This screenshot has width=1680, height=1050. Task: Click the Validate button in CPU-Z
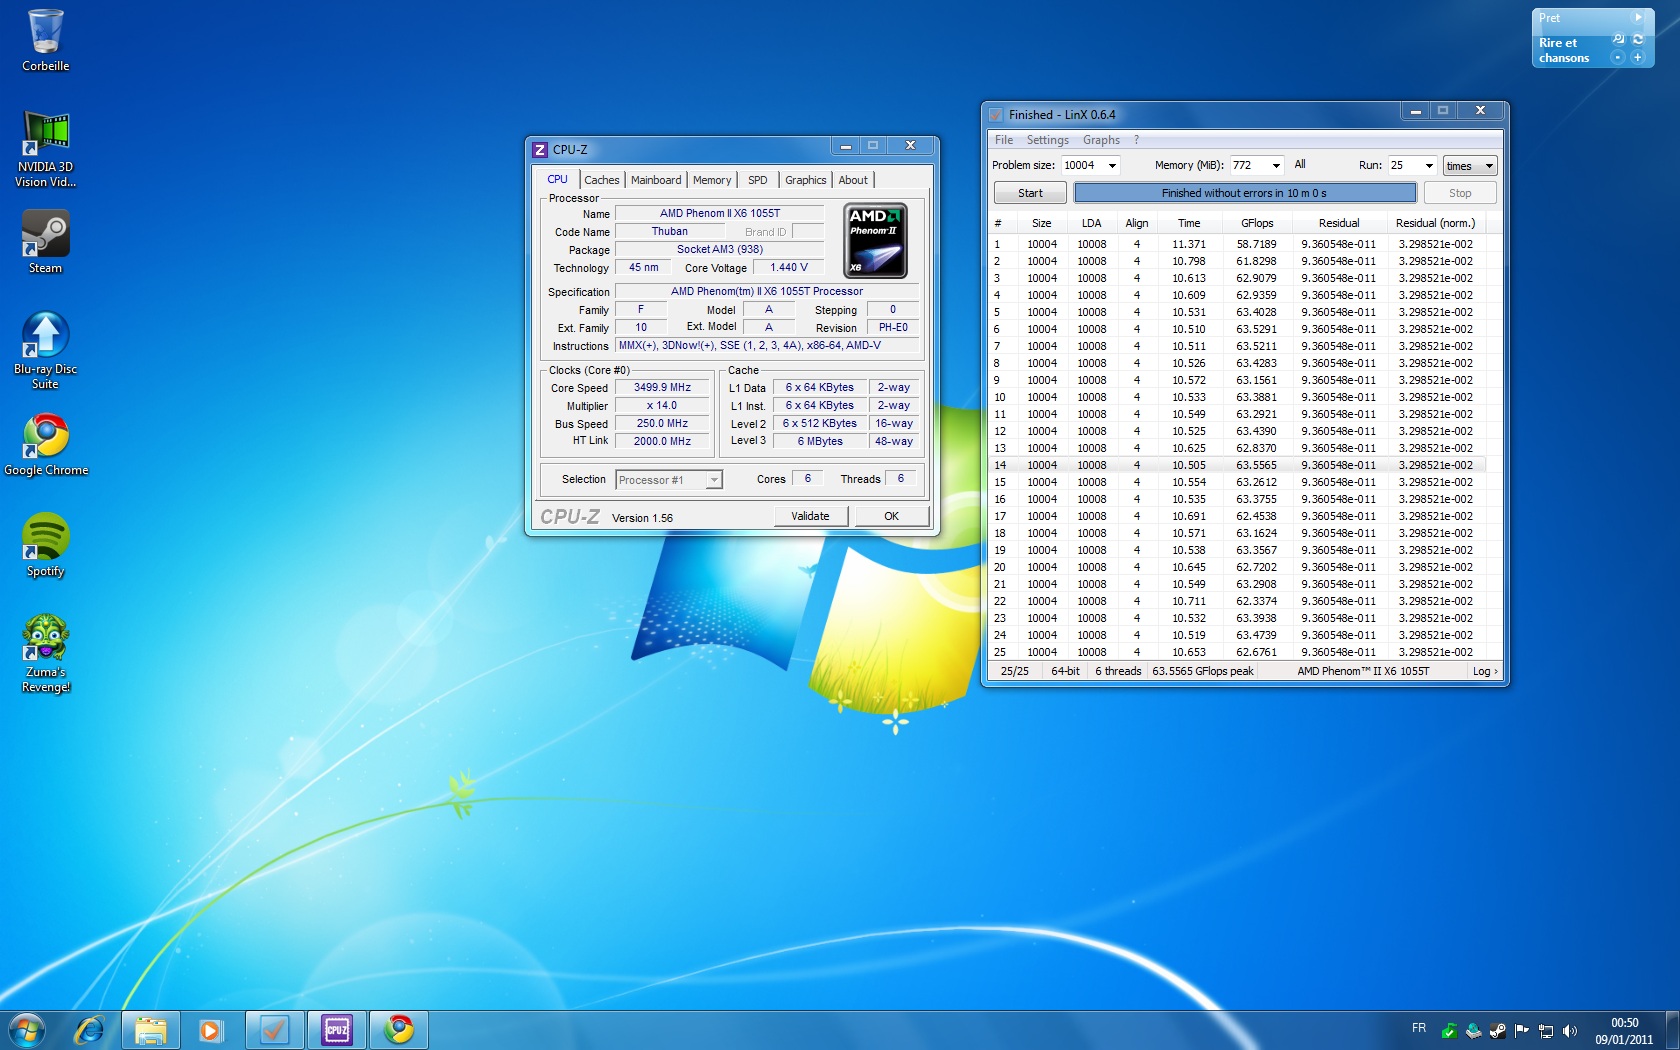pos(810,516)
